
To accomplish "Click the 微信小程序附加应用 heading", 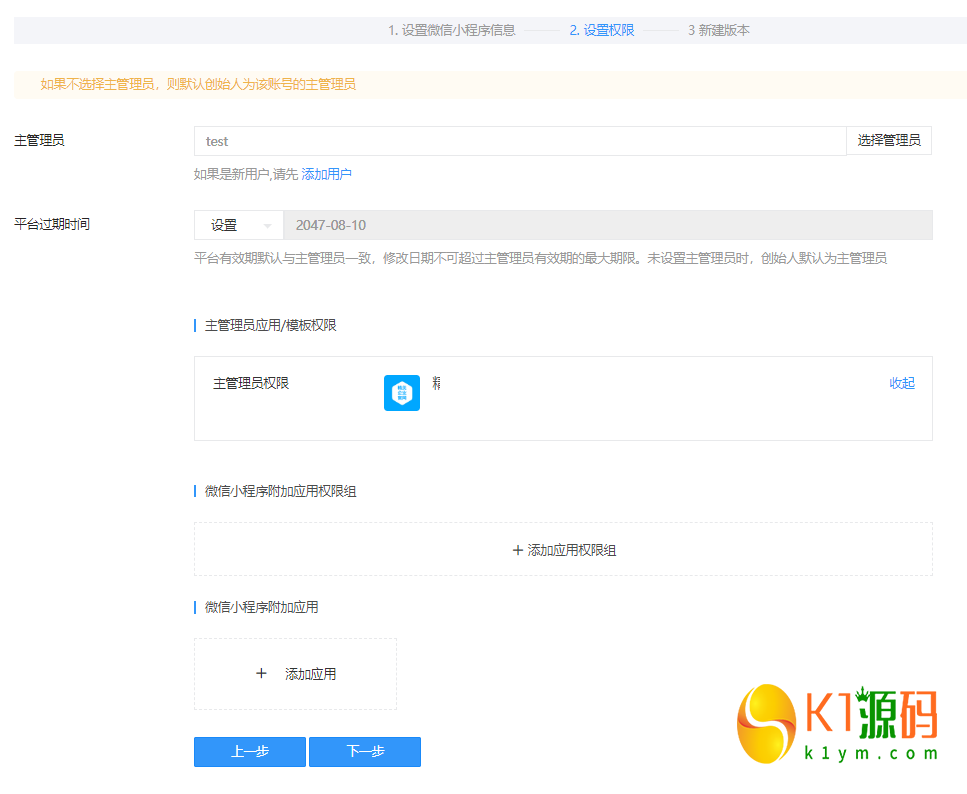I will tap(261, 607).
